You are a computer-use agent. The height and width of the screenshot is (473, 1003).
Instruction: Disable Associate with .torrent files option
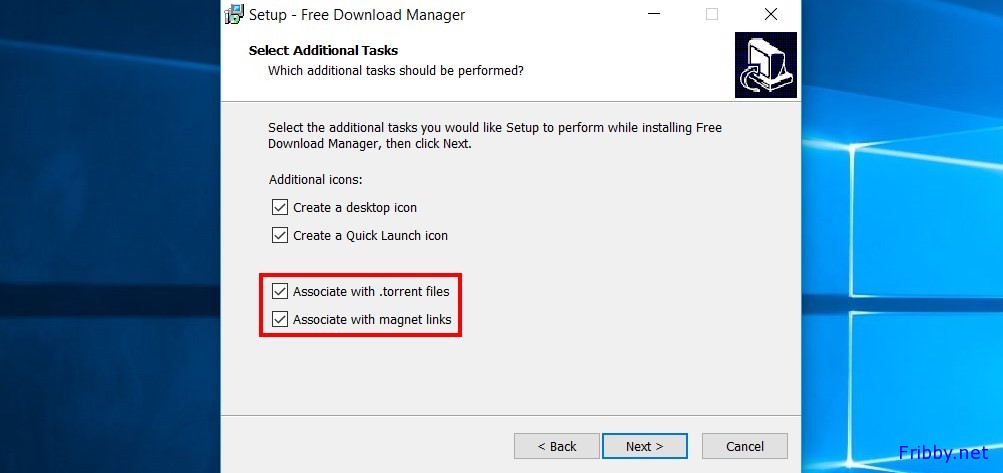coord(280,292)
